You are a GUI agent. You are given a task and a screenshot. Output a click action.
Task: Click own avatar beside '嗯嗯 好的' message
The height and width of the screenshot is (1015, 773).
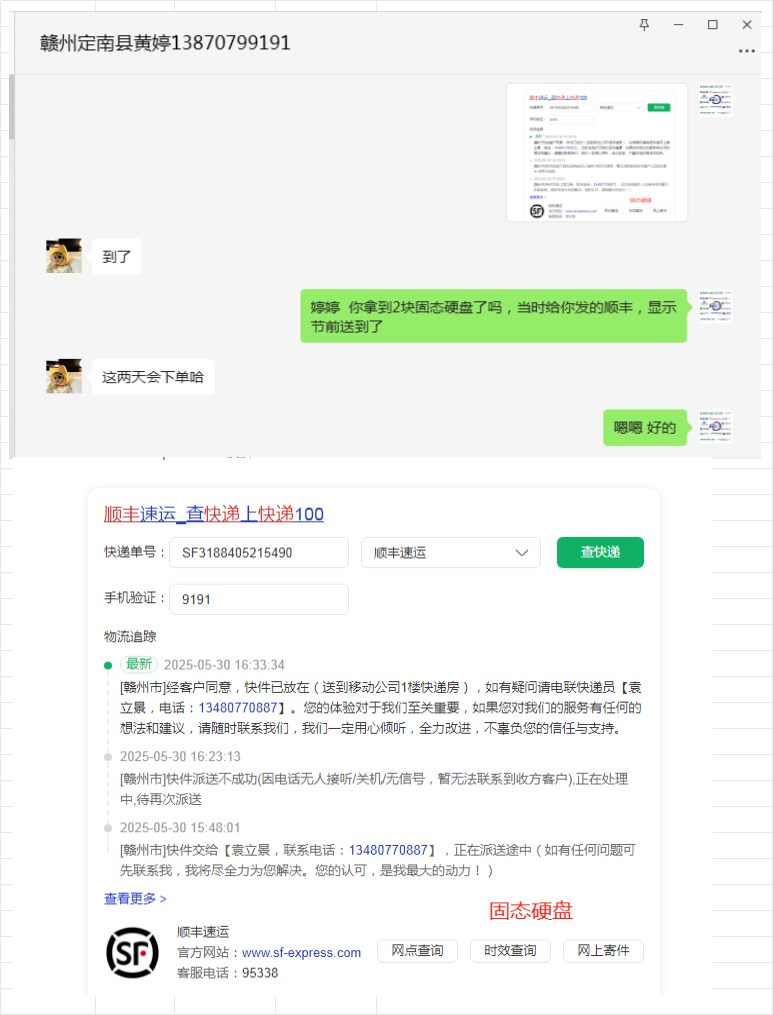(x=715, y=426)
